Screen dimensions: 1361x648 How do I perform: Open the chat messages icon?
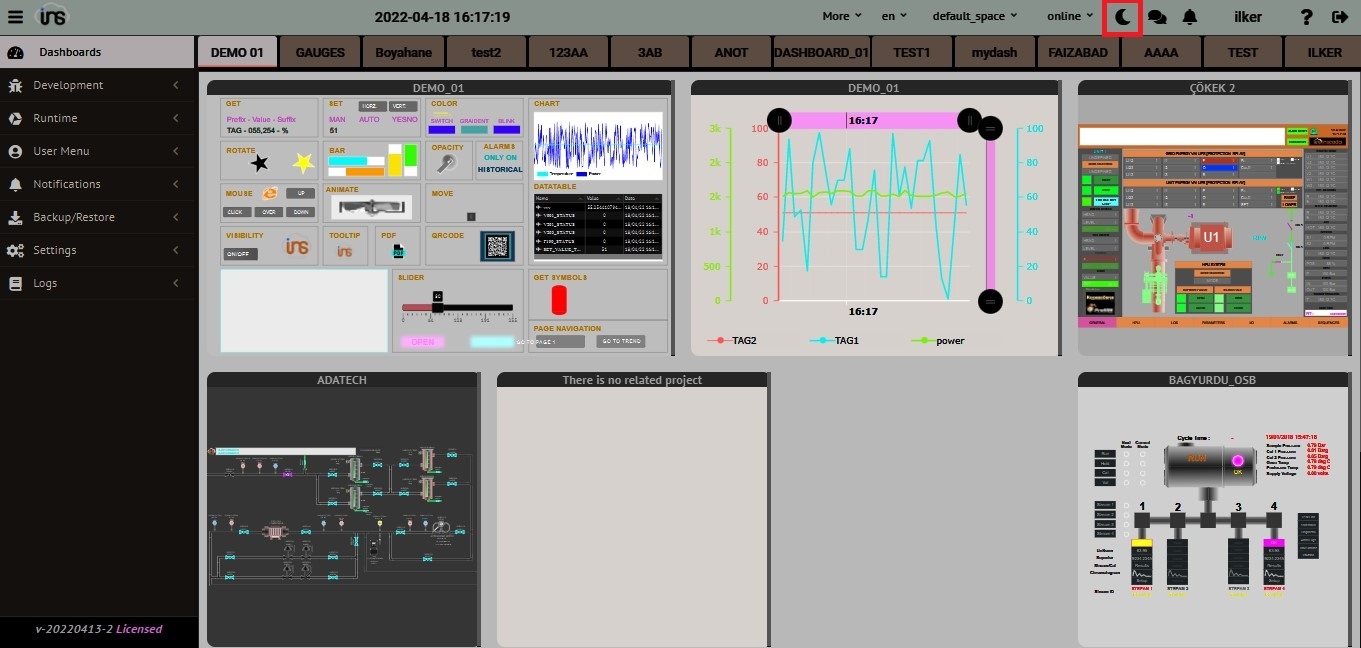pos(1156,17)
